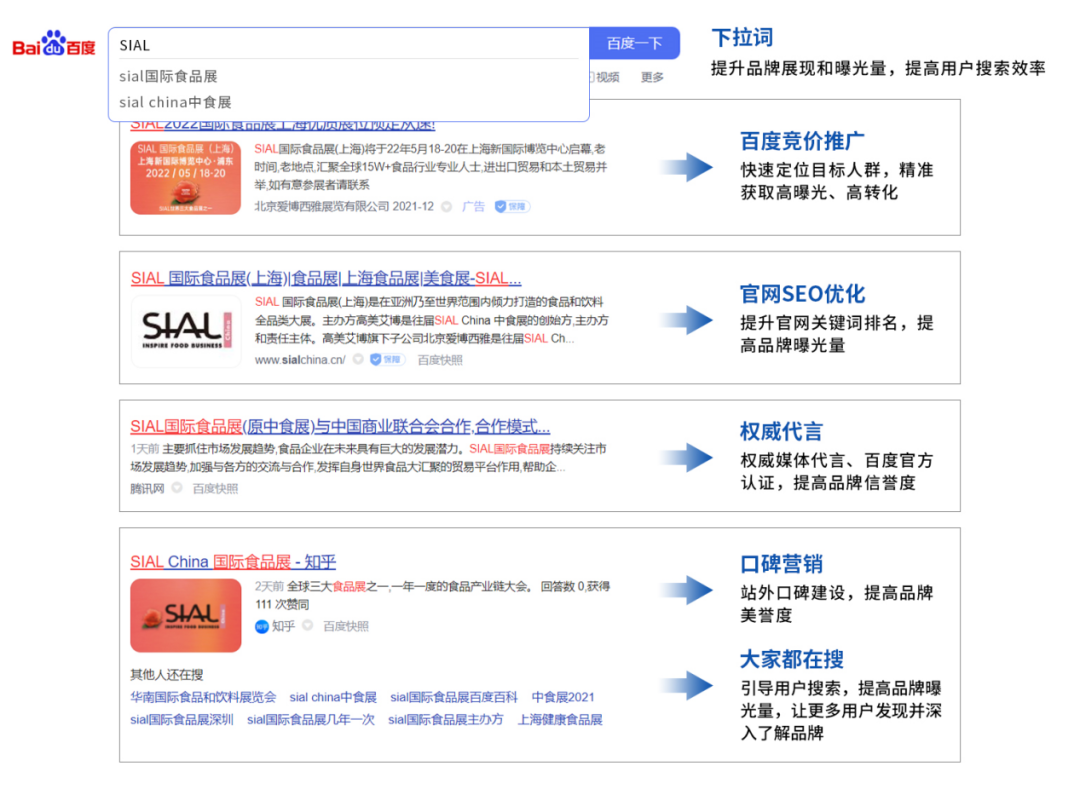Click the 百度一下 search button
The image size is (1080, 789).
[634, 43]
